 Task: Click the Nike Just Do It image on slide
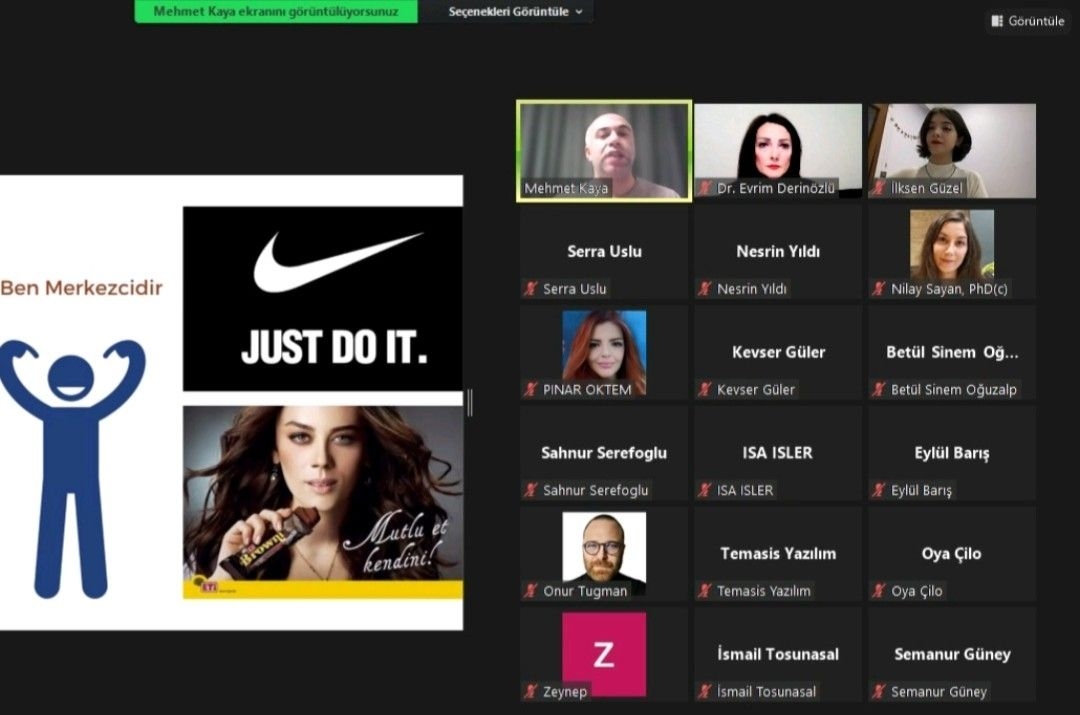tap(323, 298)
